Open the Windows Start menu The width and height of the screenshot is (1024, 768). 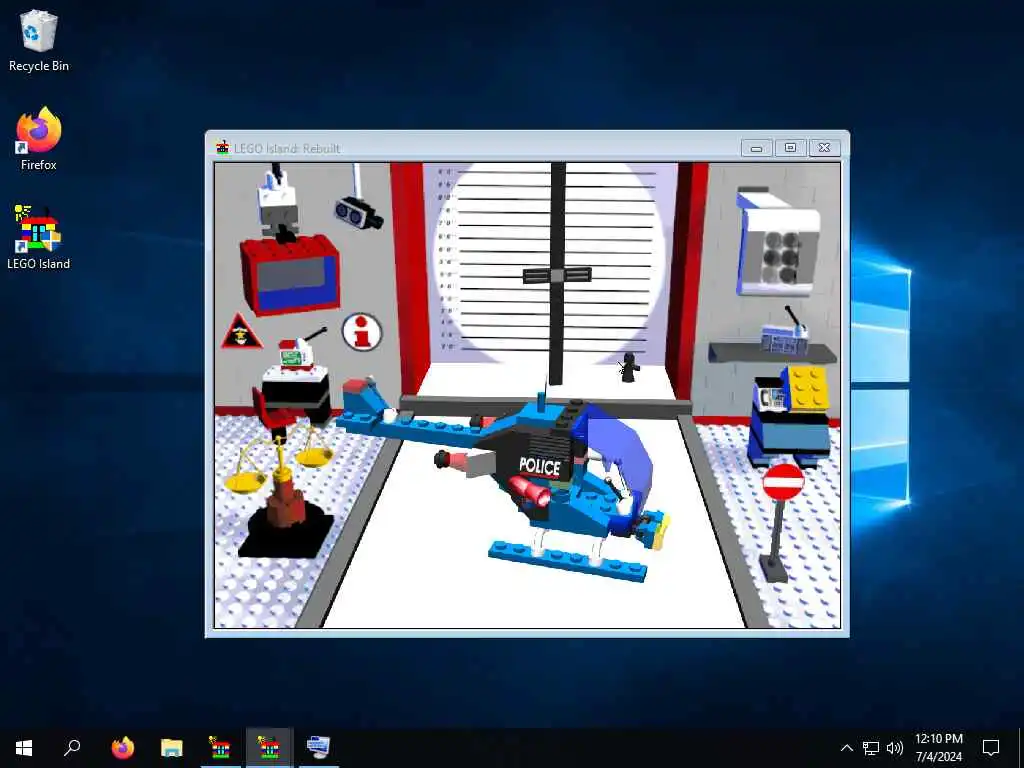point(24,747)
